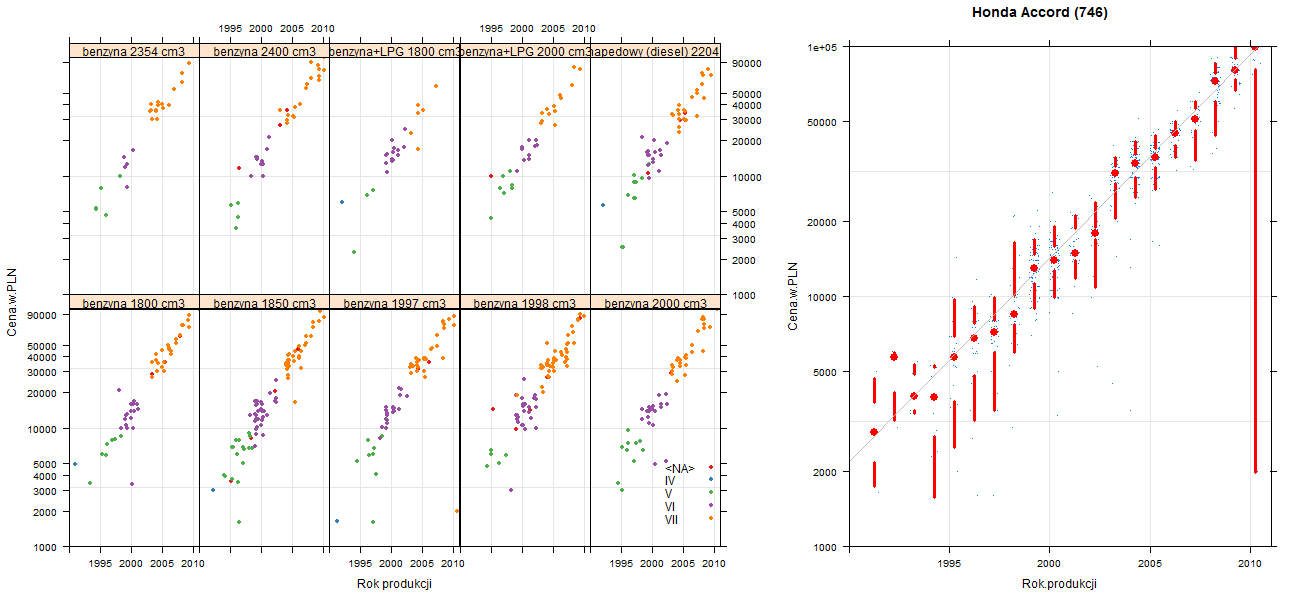Select the "10000" tick in Honda Accord plot
Viewport: 1300px width, 600px height.
pos(824,297)
